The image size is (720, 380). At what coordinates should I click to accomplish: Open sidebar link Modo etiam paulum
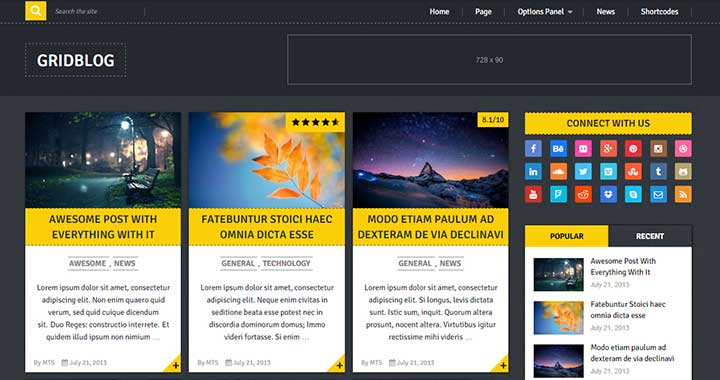632,353
